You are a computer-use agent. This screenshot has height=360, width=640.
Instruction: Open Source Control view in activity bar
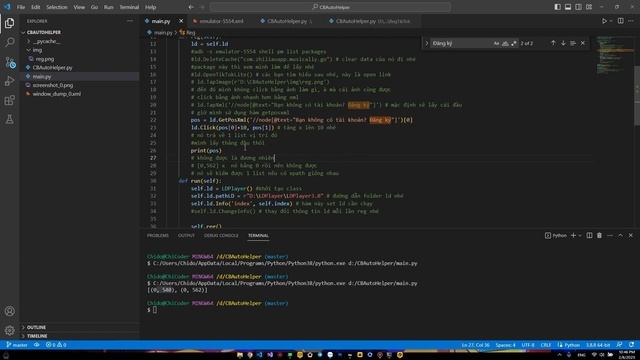click(x=9, y=62)
